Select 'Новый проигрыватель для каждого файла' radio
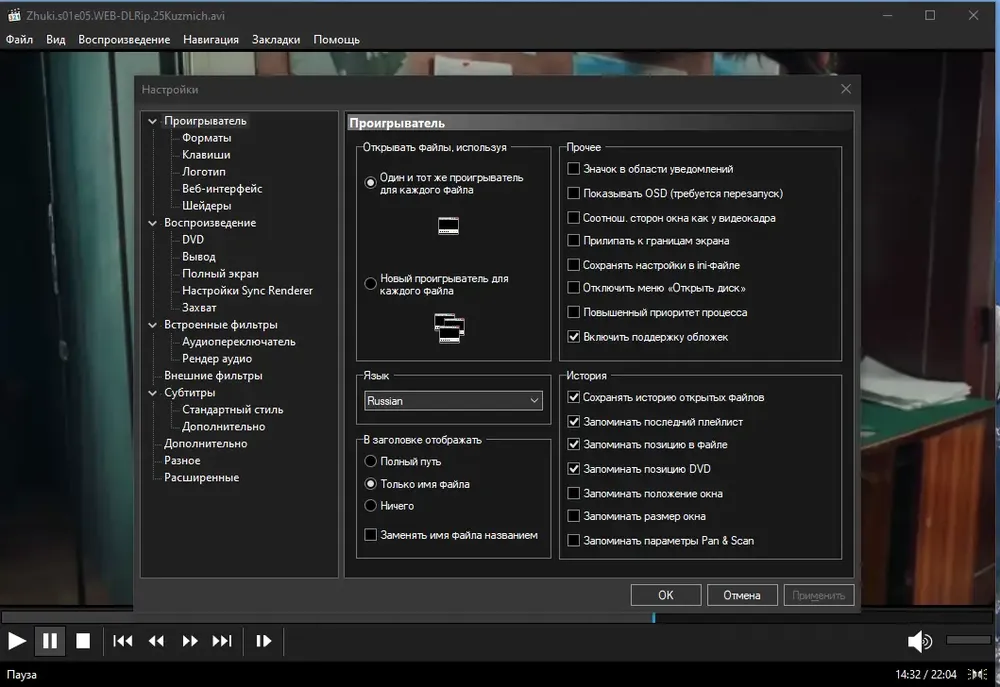Screen dimensions: 1000x687 click(370, 284)
